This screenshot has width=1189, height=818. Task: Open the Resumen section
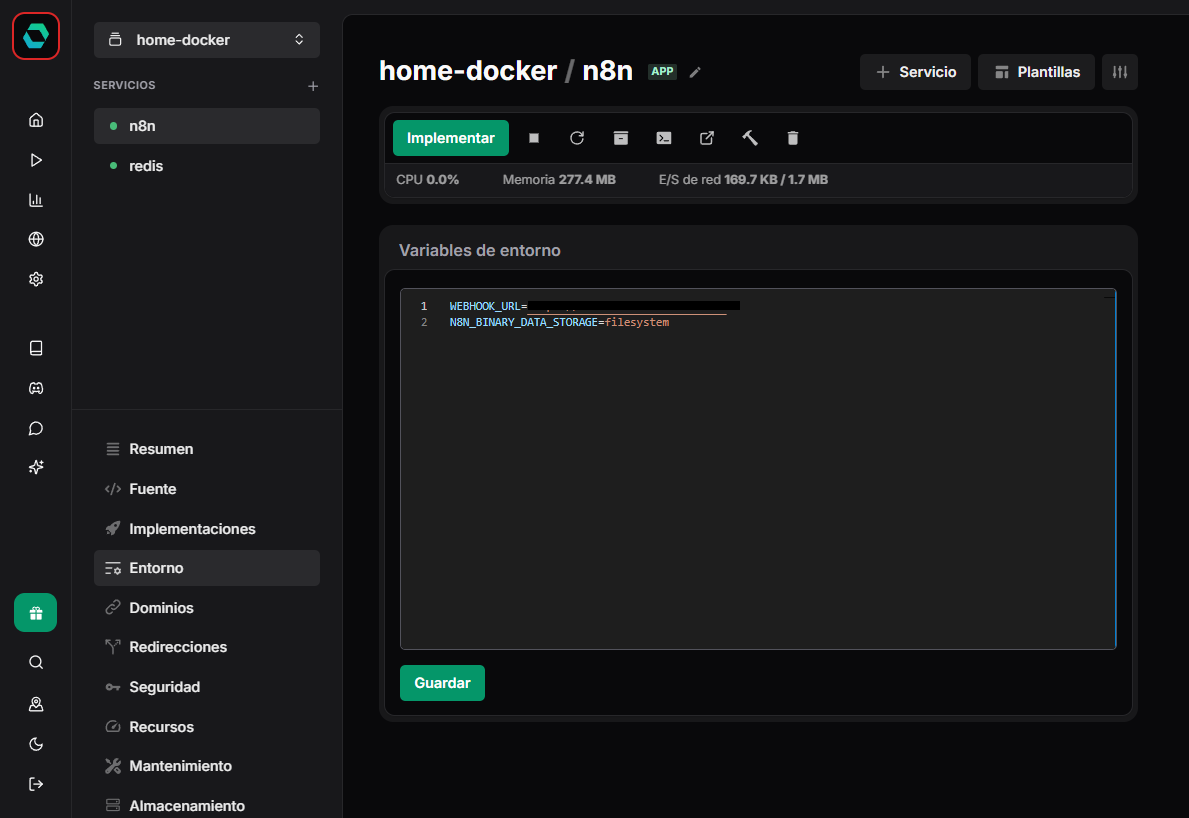207,449
